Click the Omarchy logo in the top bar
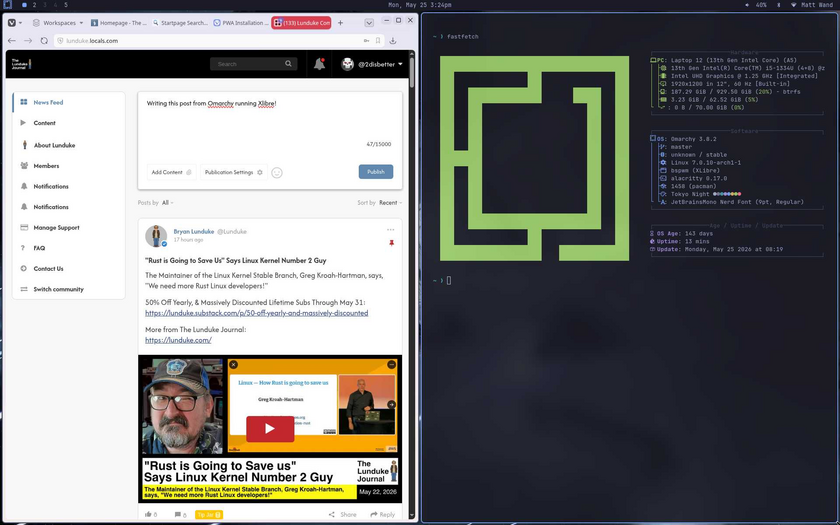Viewport: 840px width, 525px height. point(8,5)
